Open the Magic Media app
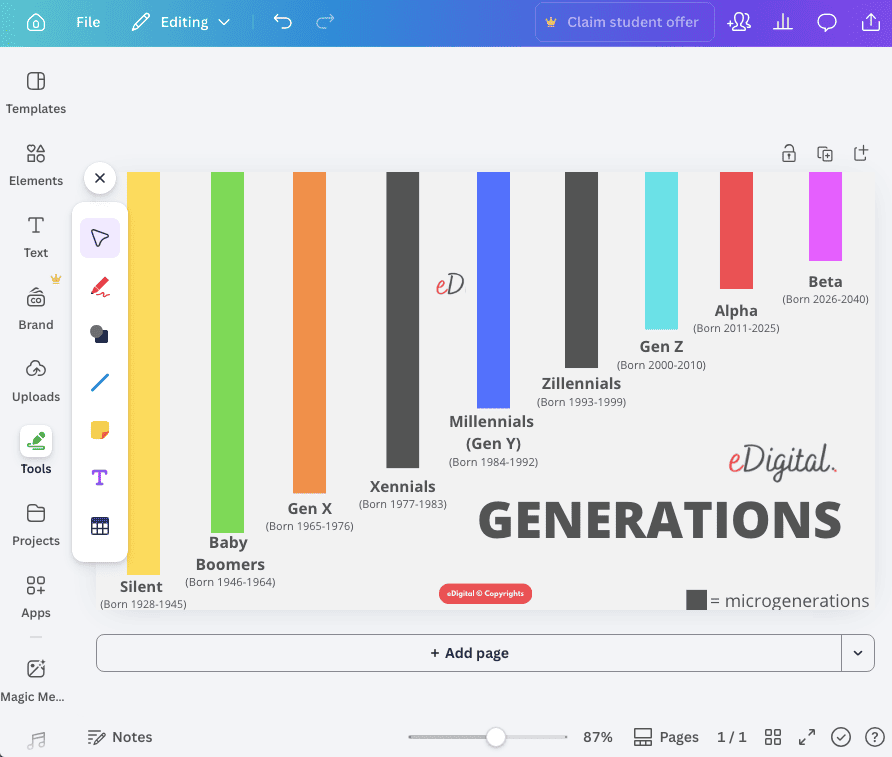The width and height of the screenshot is (892, 757). pos(34,681)
